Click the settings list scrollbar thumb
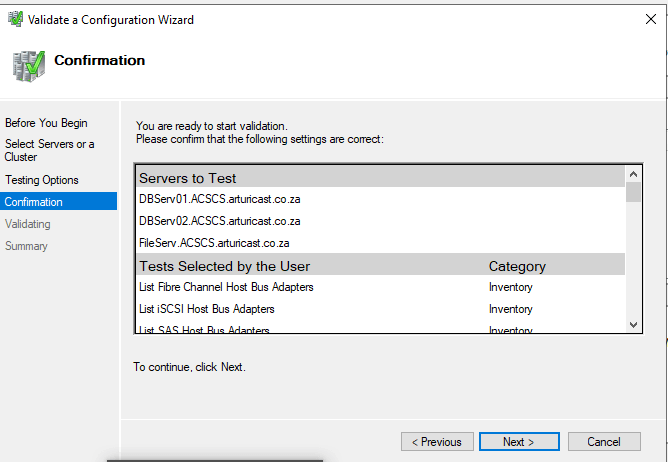Image resolution: width=668 pixels, height=462 pixels. click(633, 192)
